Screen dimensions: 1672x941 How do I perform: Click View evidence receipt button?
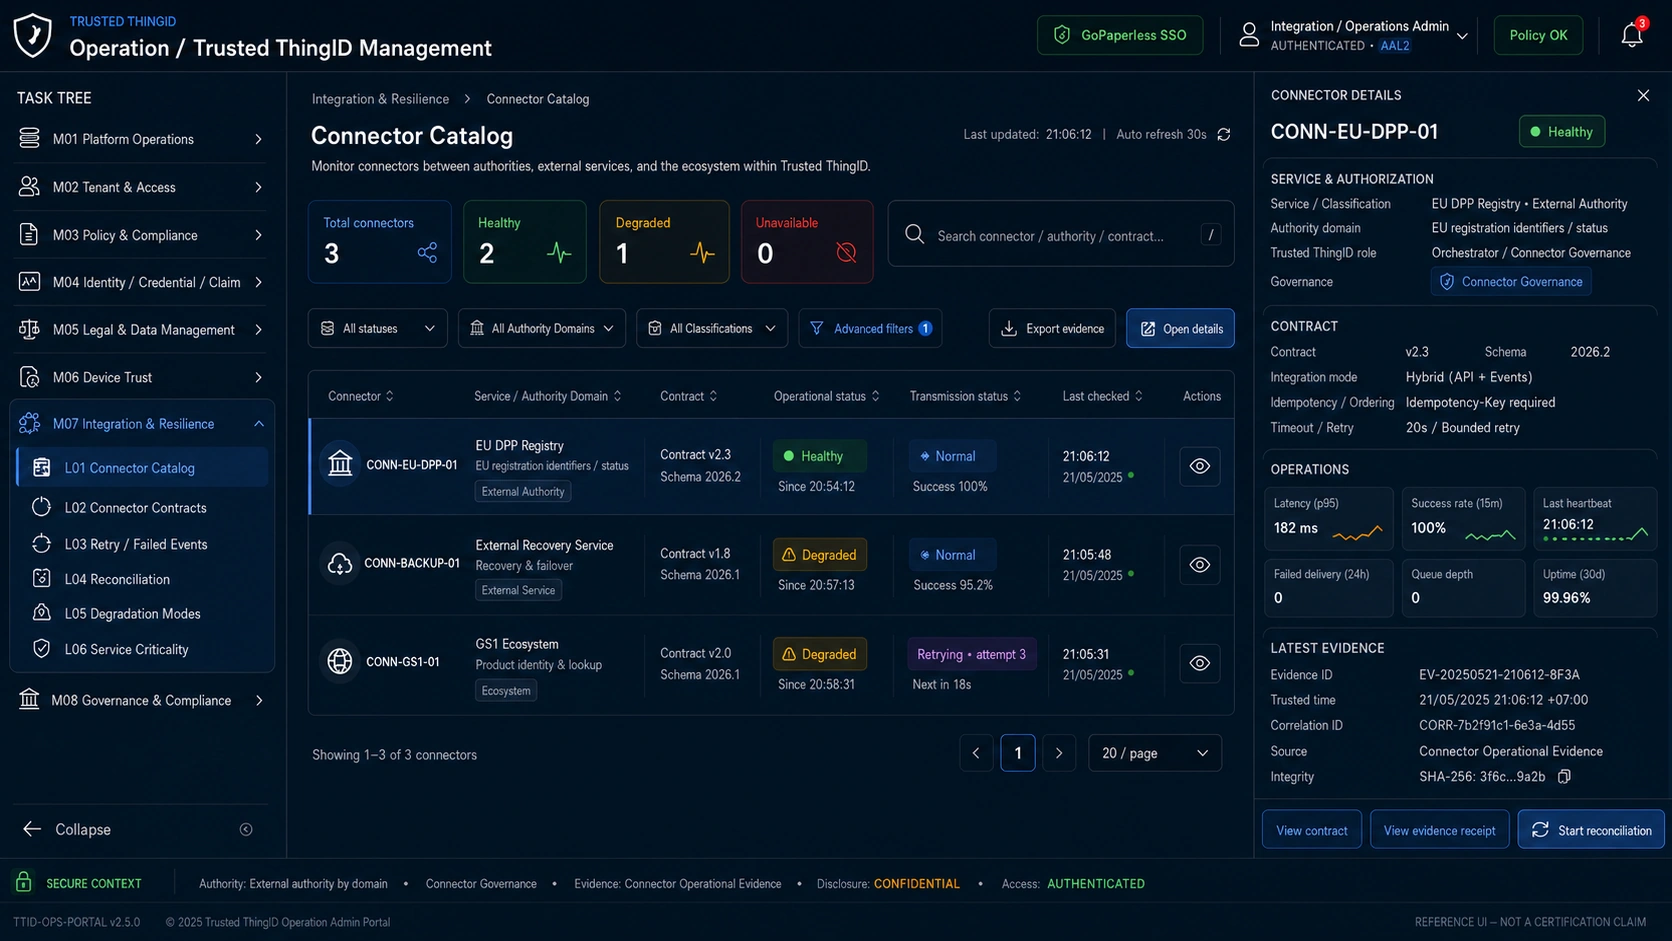(1440, 829)
